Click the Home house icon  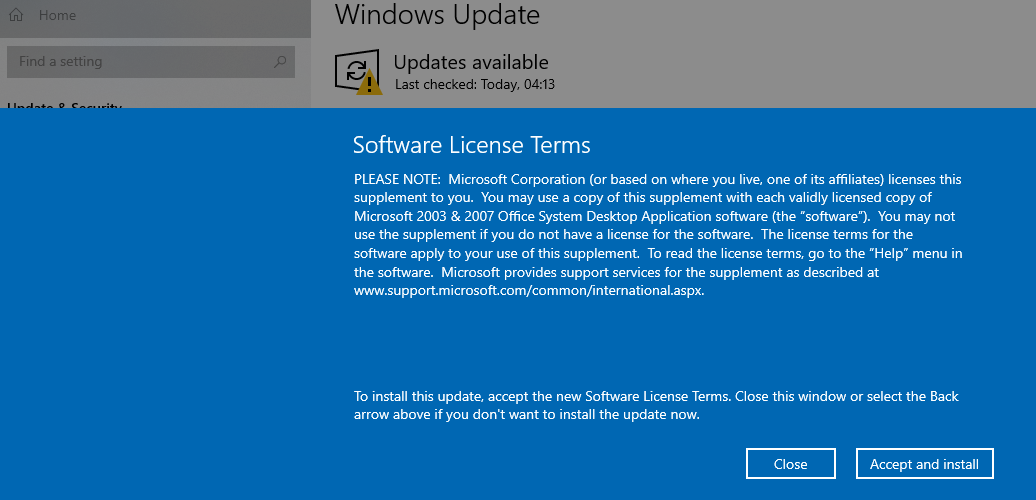[16, 16]
